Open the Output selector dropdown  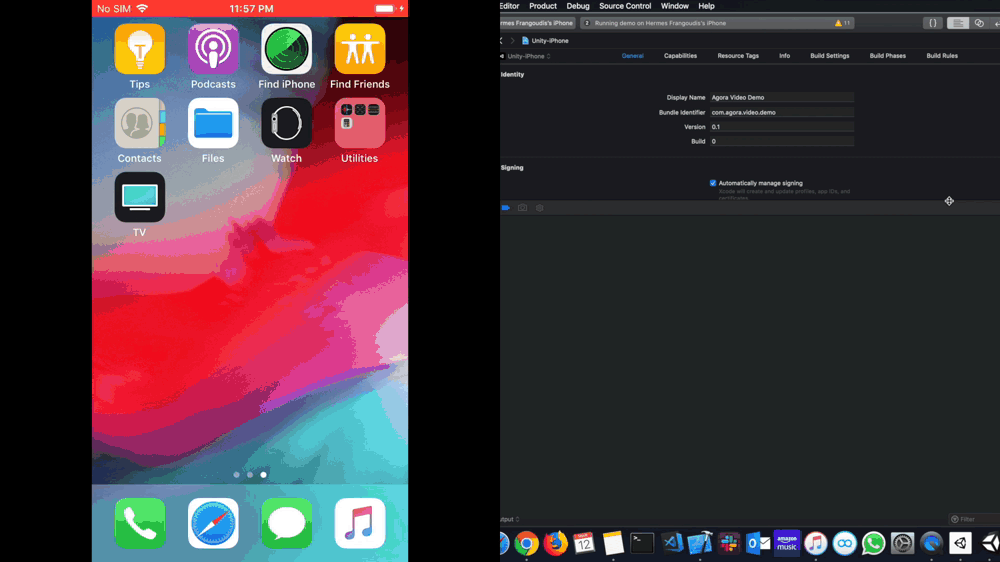pos(510,519)
